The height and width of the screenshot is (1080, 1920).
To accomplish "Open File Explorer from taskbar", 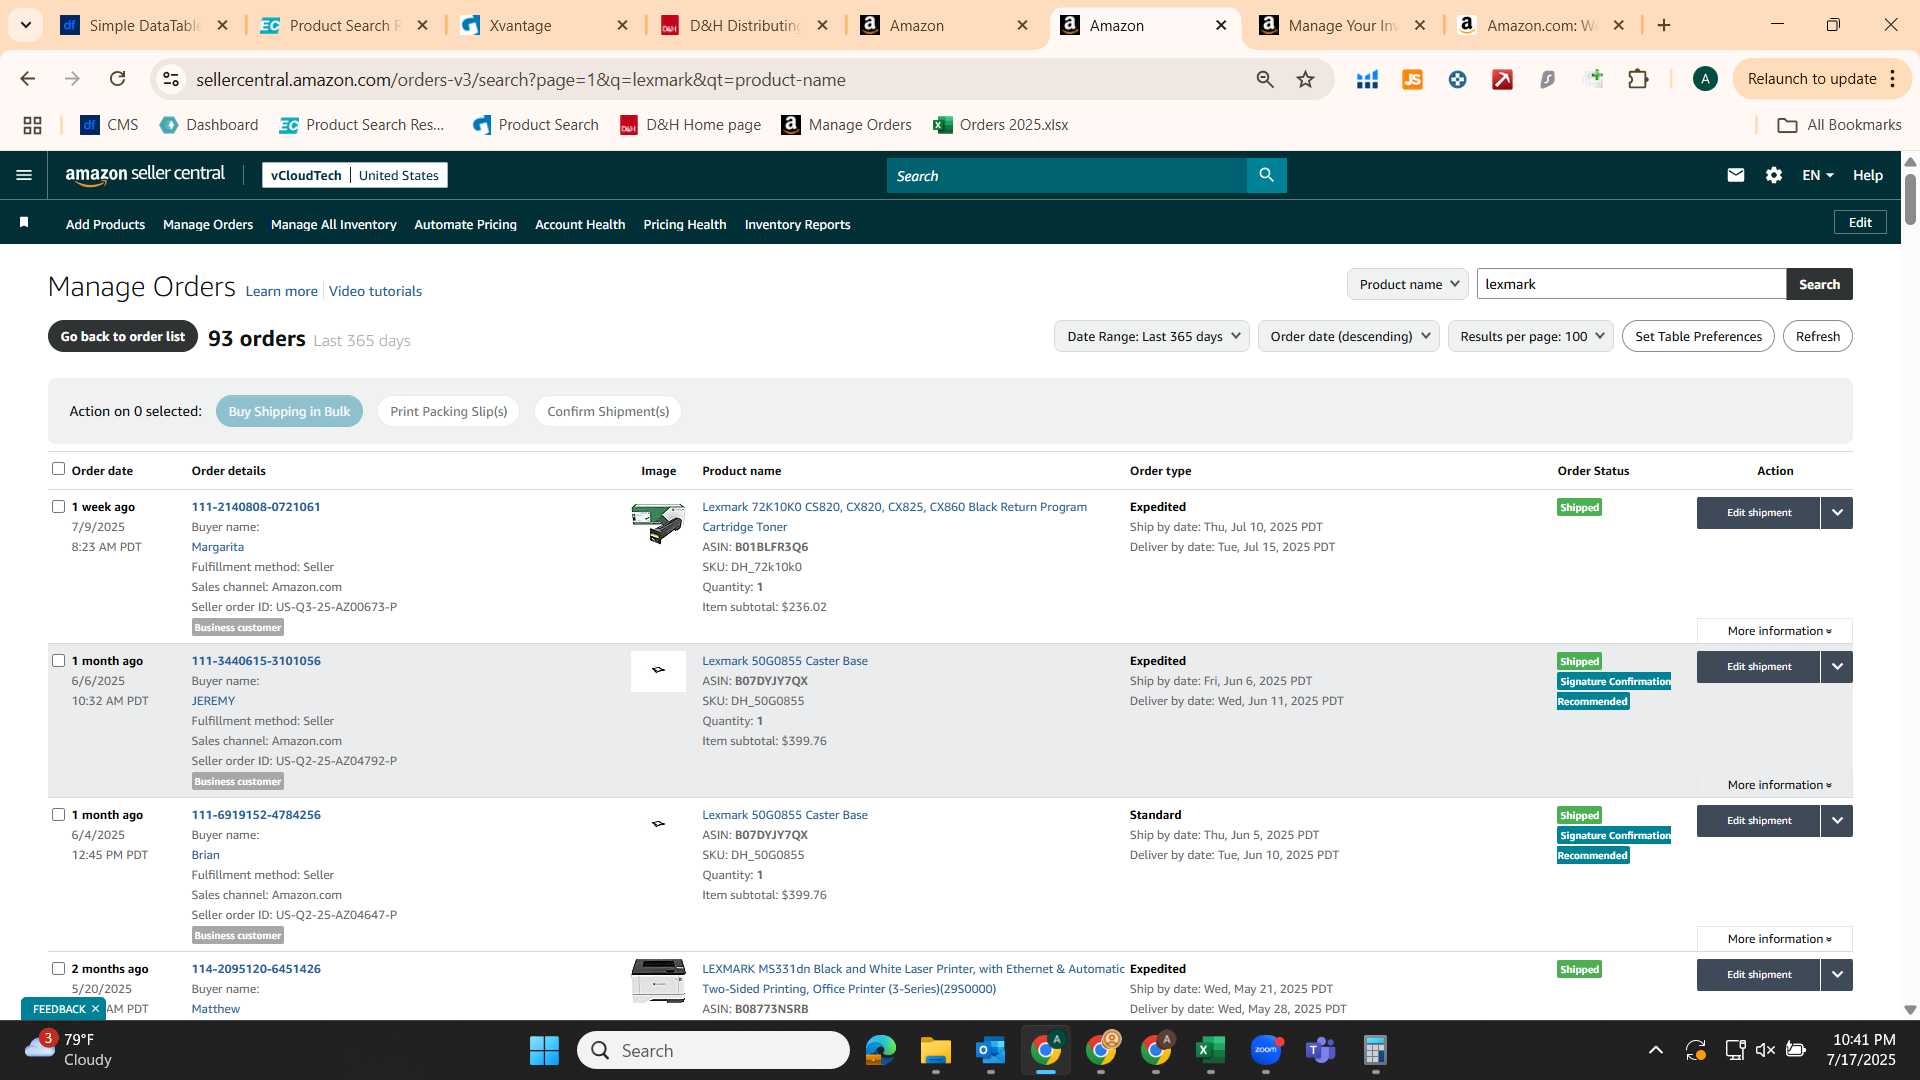I will 936,1050.
